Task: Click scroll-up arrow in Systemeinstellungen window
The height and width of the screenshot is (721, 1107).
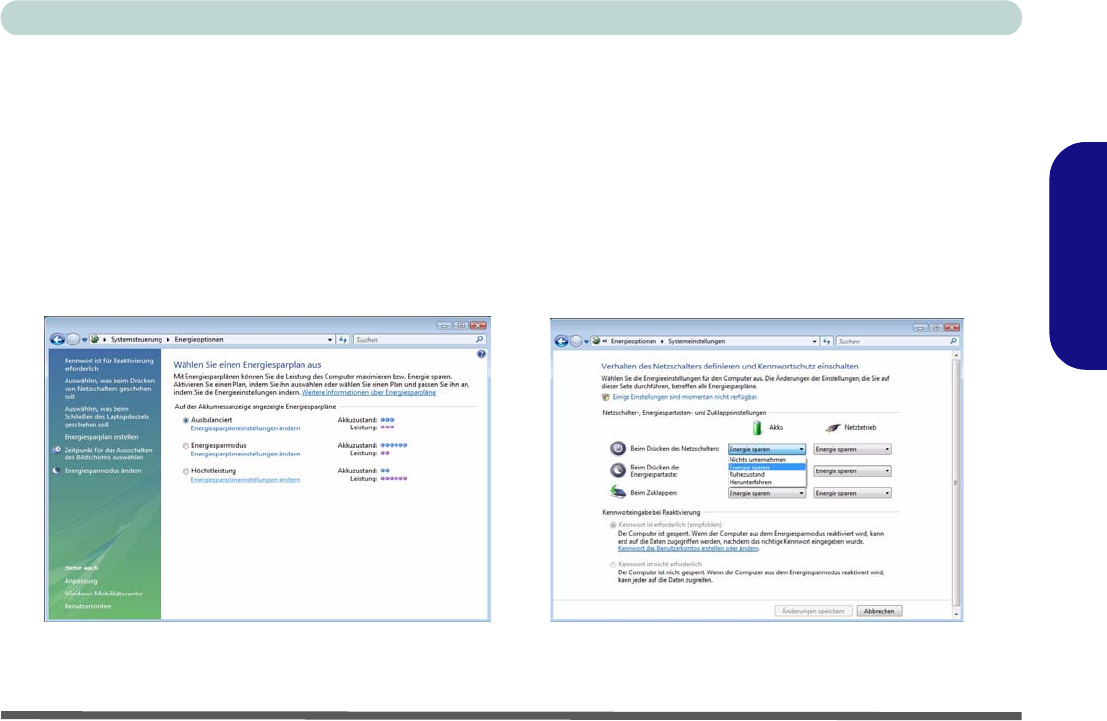Action: 957,355
